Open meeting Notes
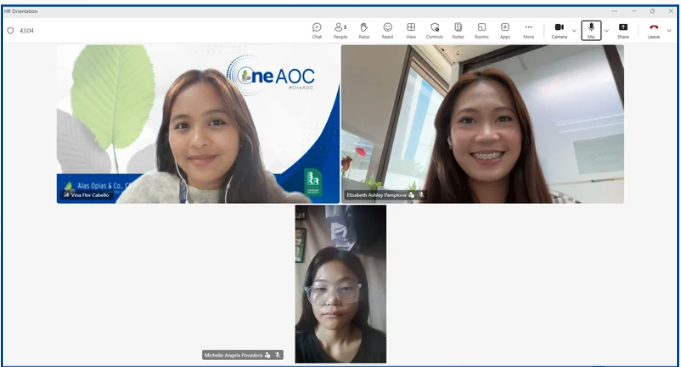 [x=458, y=30]
